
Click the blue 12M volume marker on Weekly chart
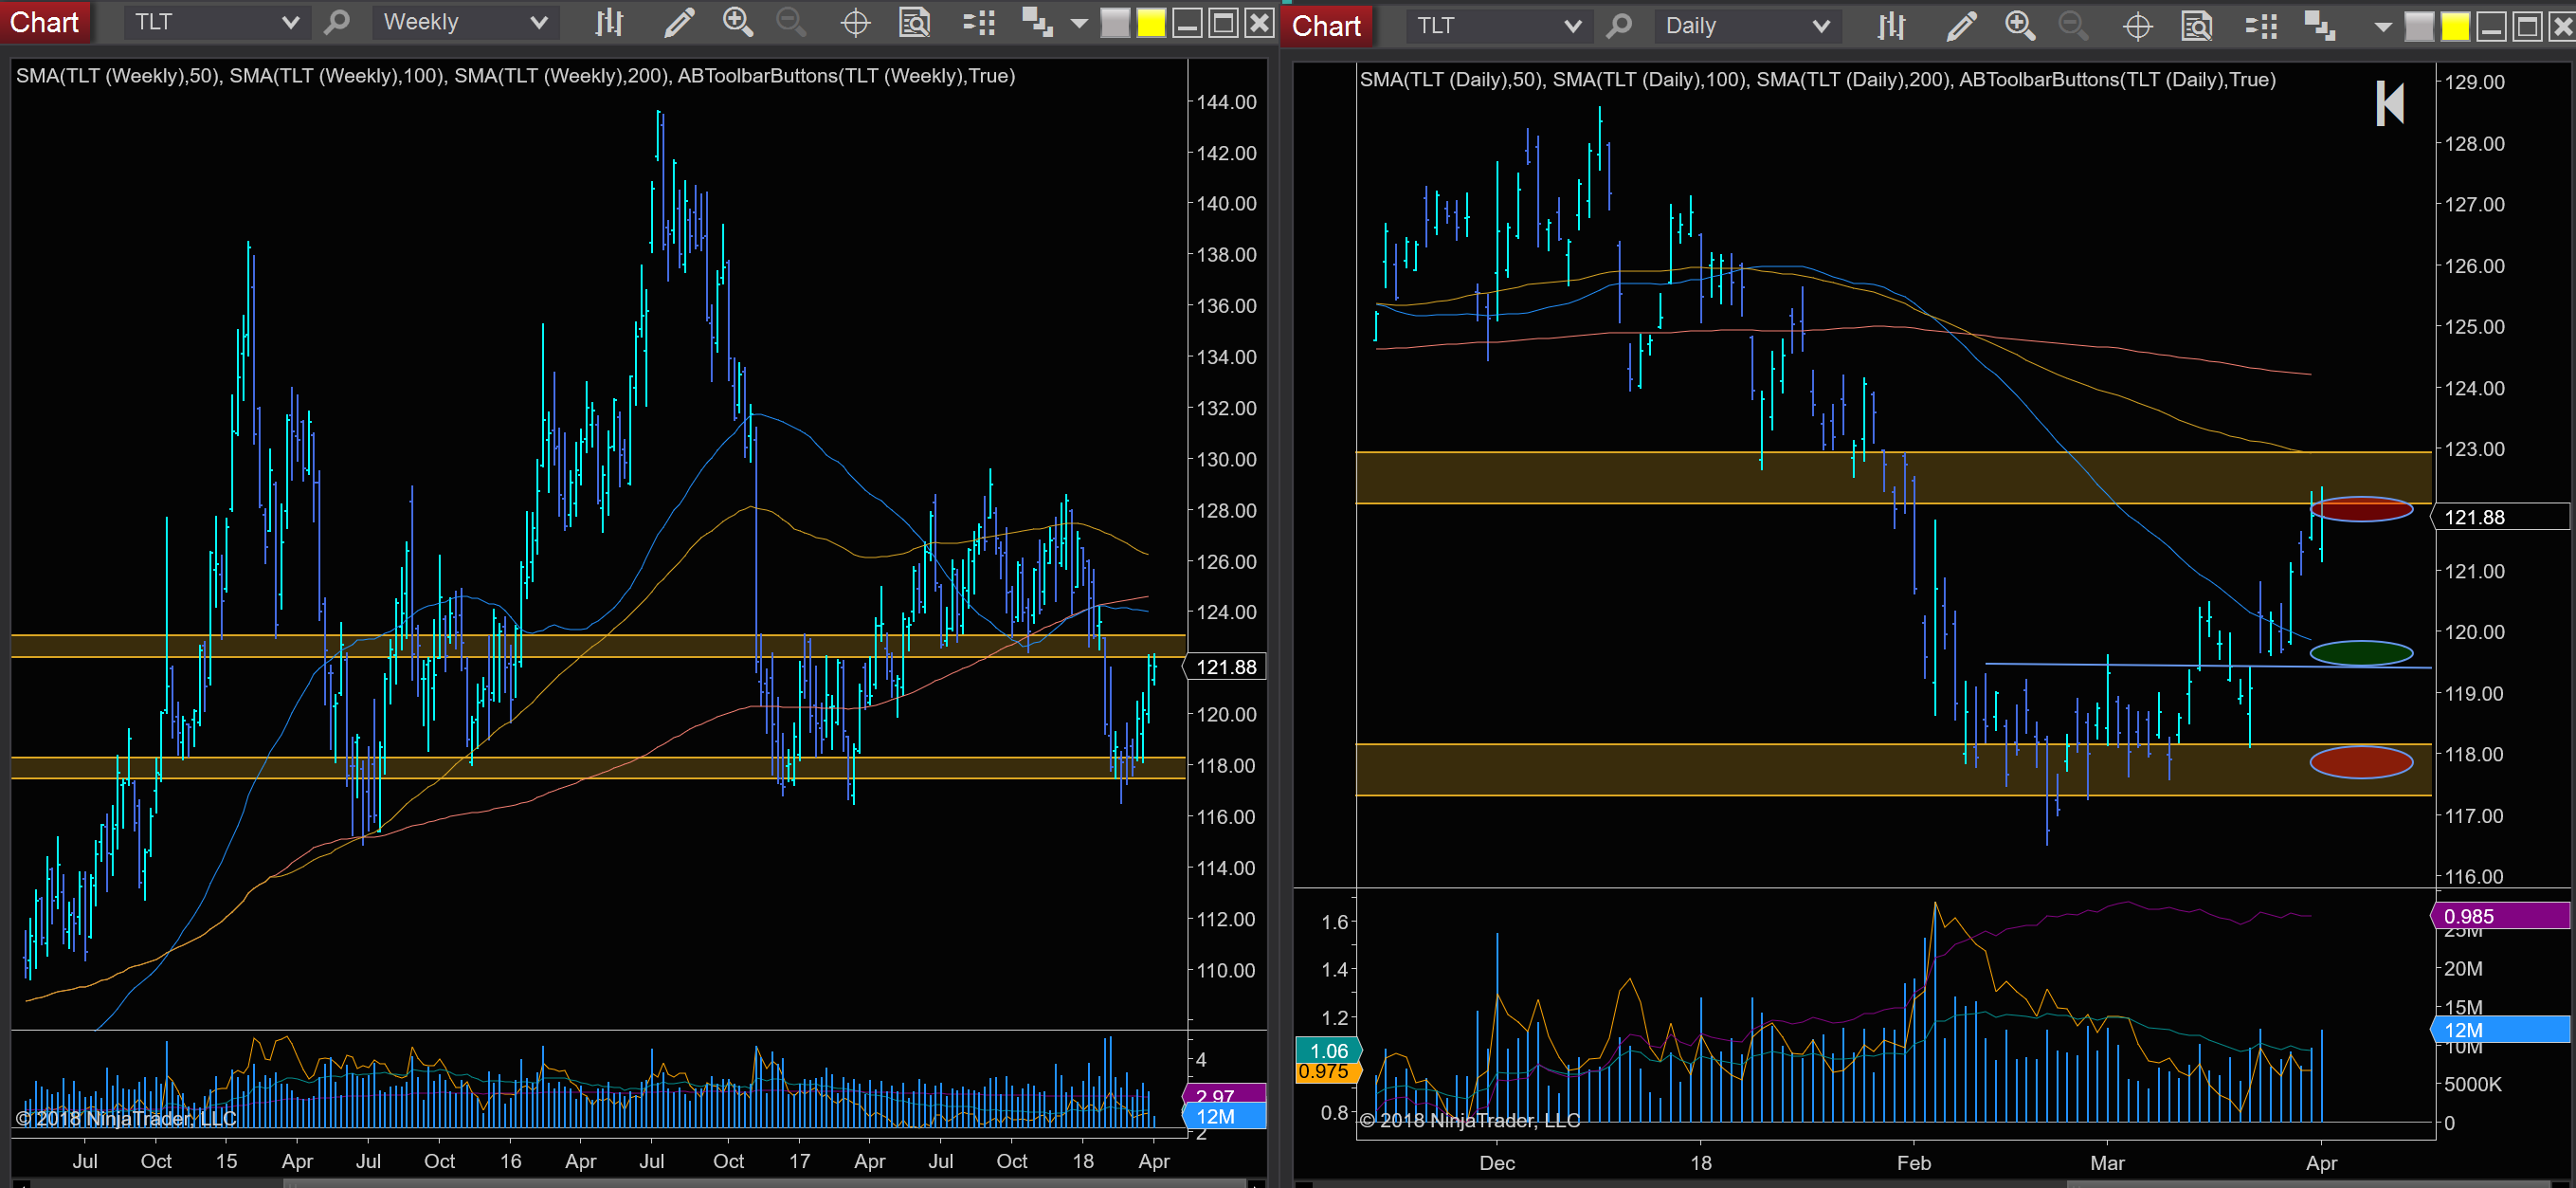pos(1224,1117)
